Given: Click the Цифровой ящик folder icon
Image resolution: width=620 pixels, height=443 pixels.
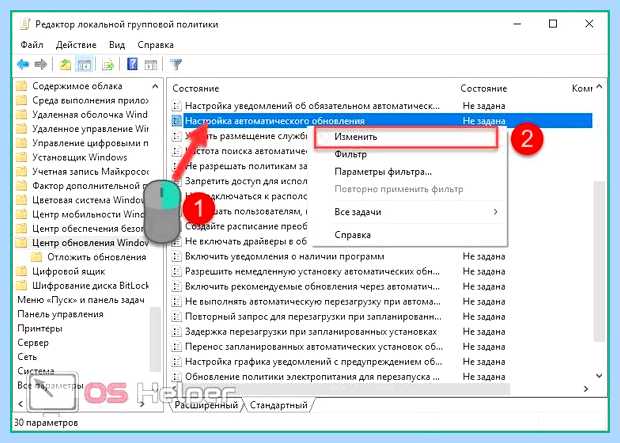Looking at the screenshot, I should (x=21, y=271).
